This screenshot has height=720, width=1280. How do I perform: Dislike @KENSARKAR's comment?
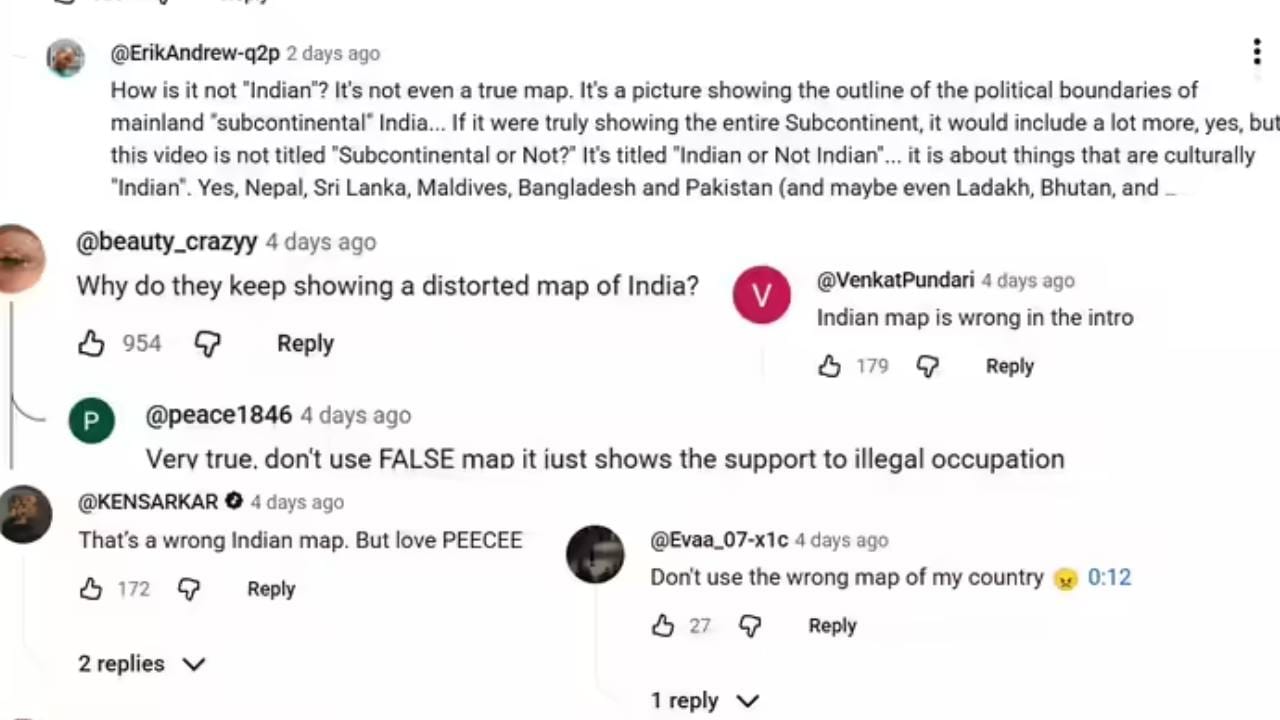(x=189, y=589)
